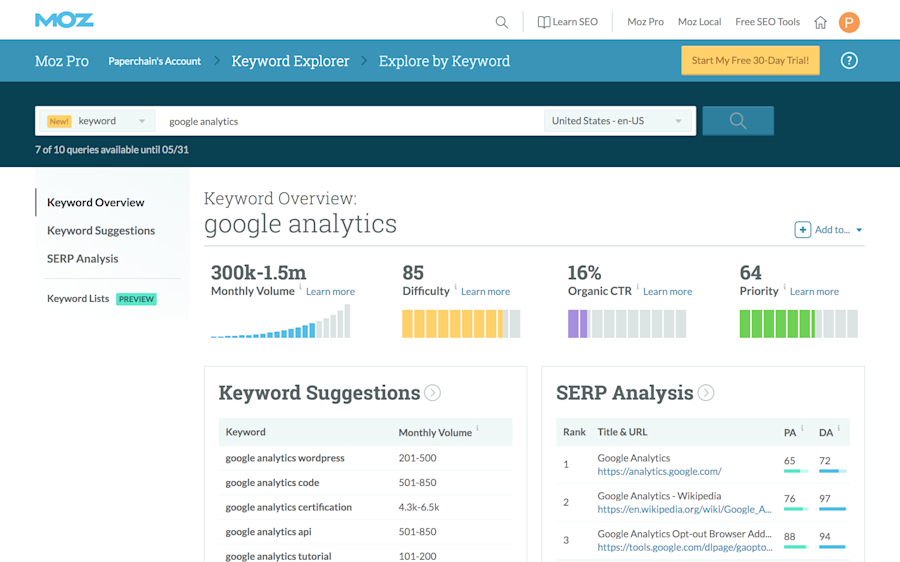Open Moz Pro in top navigation

[x=645, y=22]
